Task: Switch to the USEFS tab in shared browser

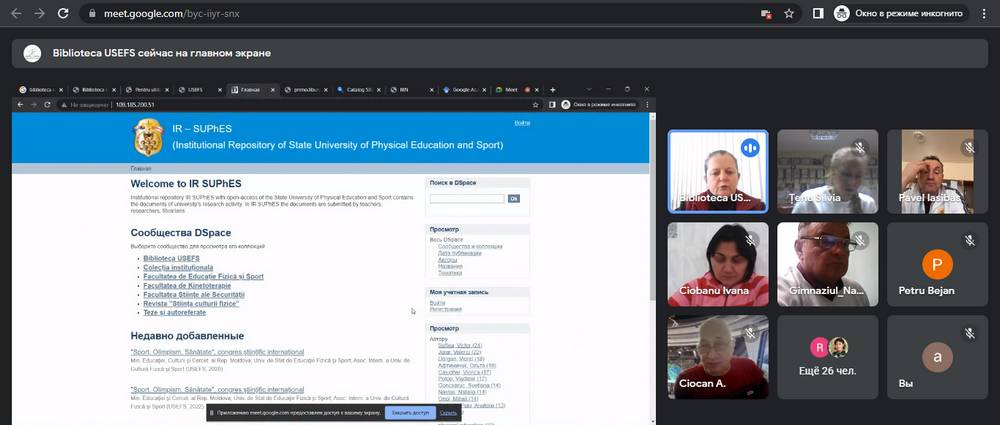Action: [198, 90]
